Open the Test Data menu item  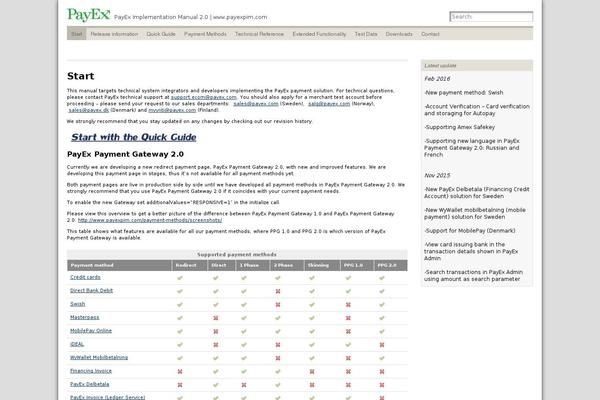366,34
